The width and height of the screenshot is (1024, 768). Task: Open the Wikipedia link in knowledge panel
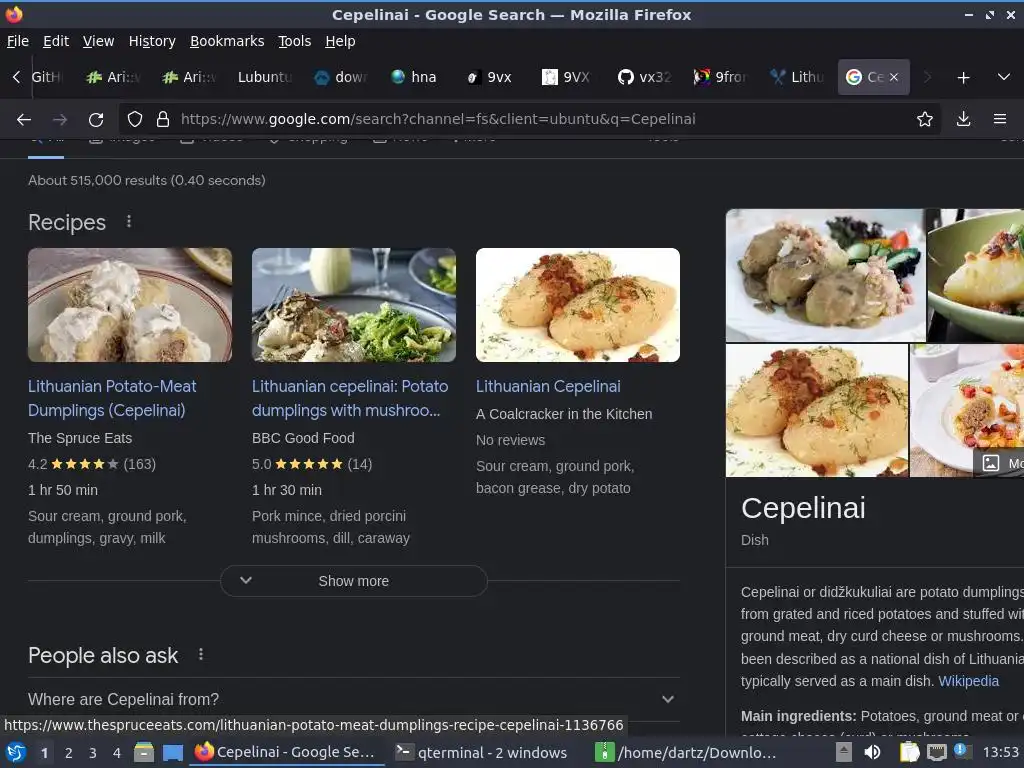click(968, 681)
